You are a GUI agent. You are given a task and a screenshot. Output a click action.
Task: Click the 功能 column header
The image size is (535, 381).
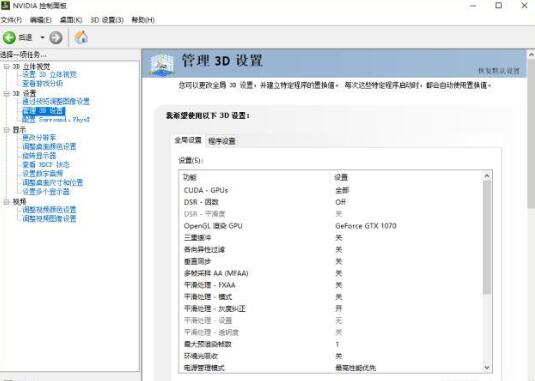tap(190, 177)
